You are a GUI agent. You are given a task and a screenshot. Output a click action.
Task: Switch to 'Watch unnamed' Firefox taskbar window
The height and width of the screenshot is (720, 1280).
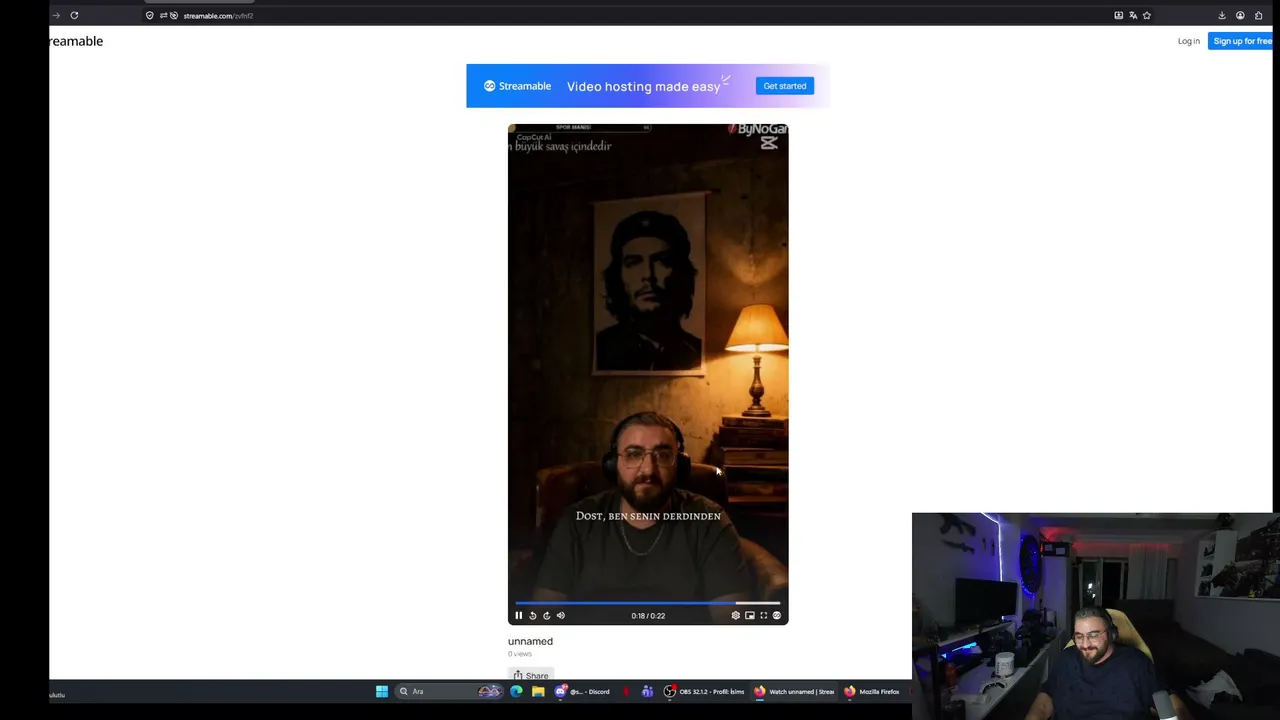pyautogui.click(x=794, y=691)
